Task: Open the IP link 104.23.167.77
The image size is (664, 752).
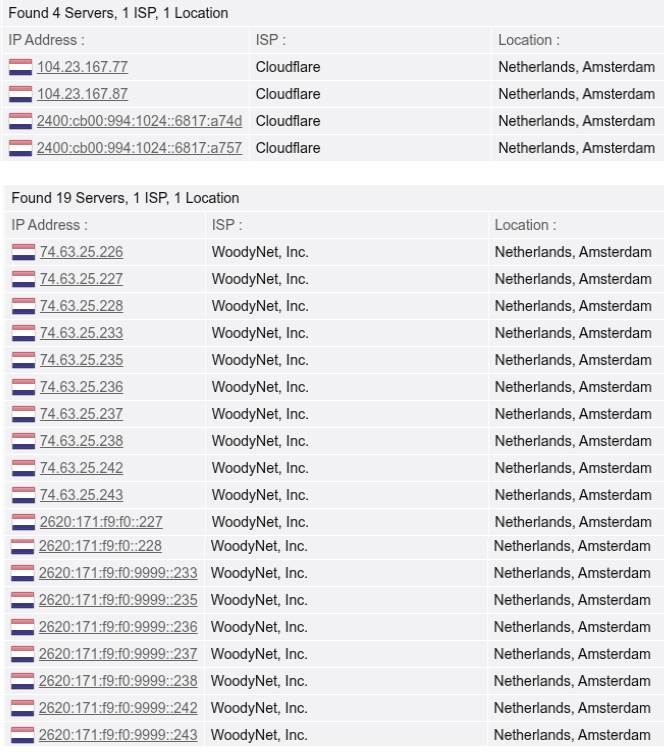Action: pos(82,67)
